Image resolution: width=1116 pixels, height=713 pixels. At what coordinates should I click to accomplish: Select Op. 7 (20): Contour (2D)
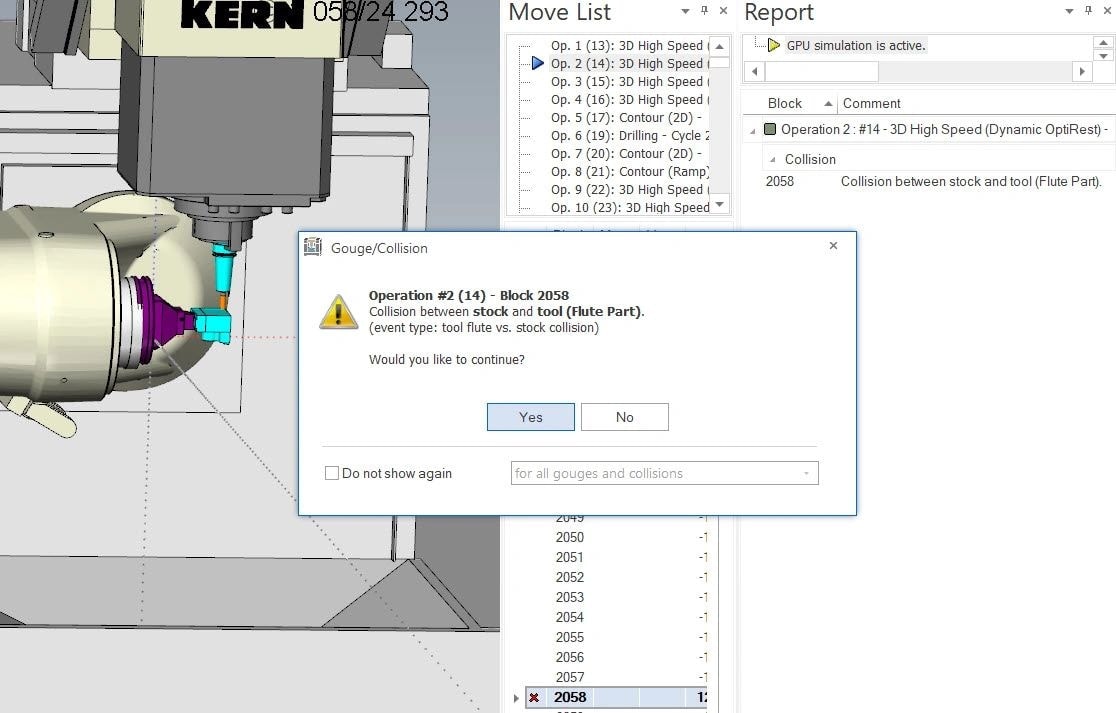click(x=626, y=154)
